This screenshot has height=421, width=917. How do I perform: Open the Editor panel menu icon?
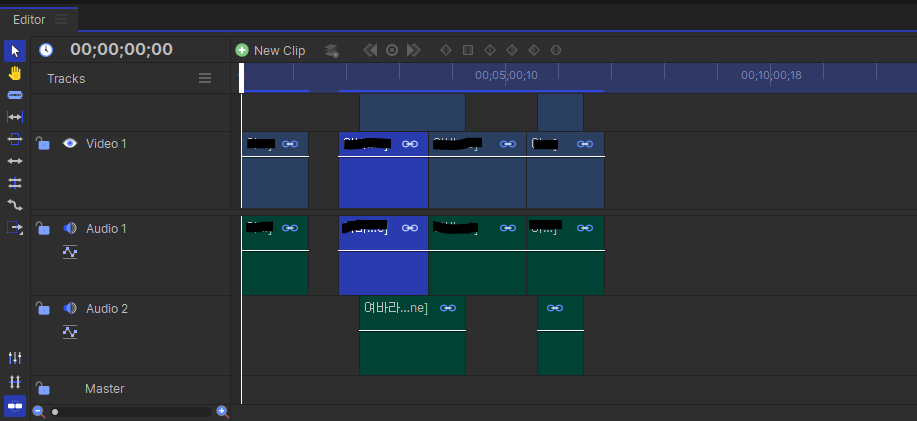tap(61, 19)
